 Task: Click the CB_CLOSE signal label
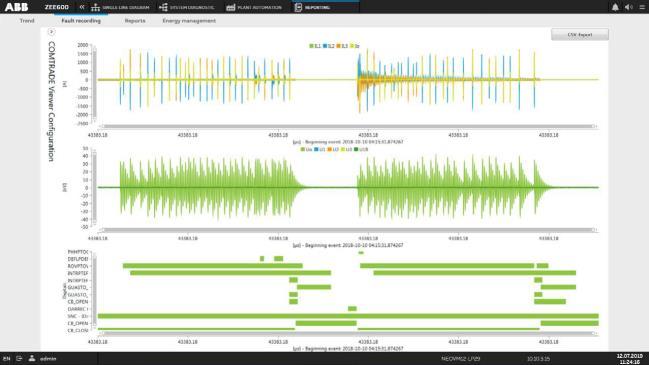coord(78,331)
